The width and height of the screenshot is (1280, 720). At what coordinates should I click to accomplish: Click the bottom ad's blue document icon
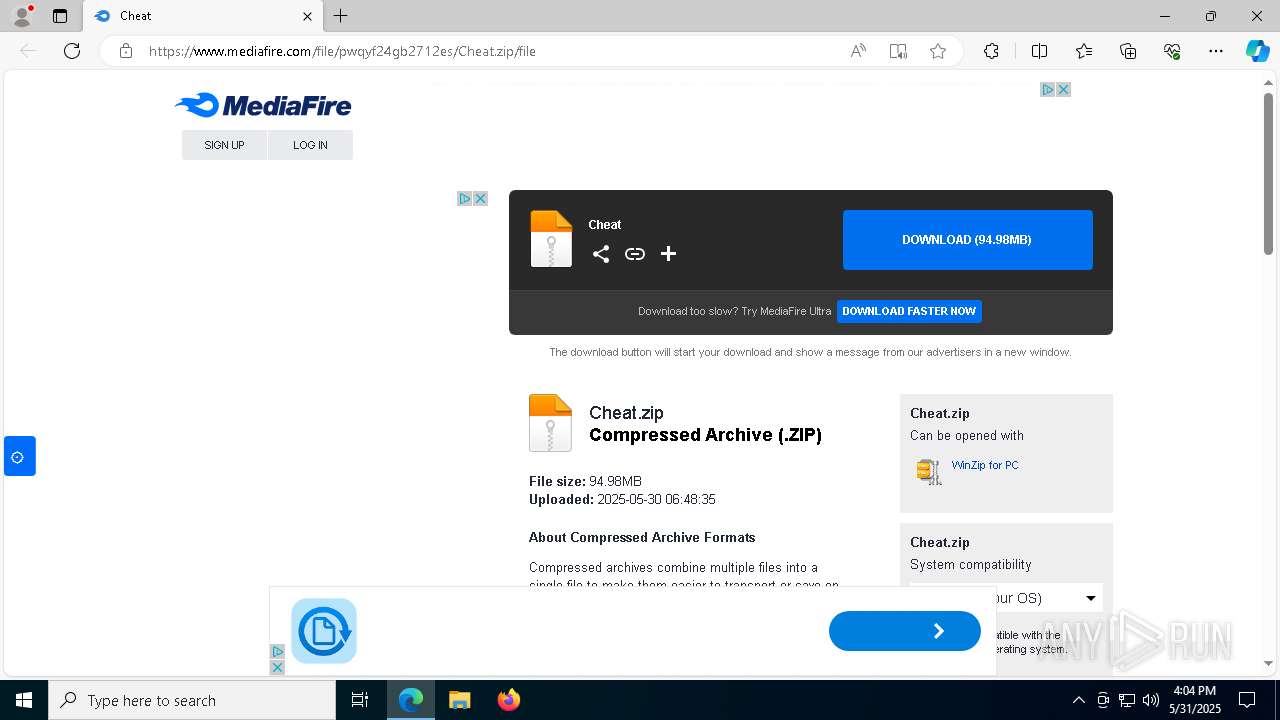tap(324, 631)
